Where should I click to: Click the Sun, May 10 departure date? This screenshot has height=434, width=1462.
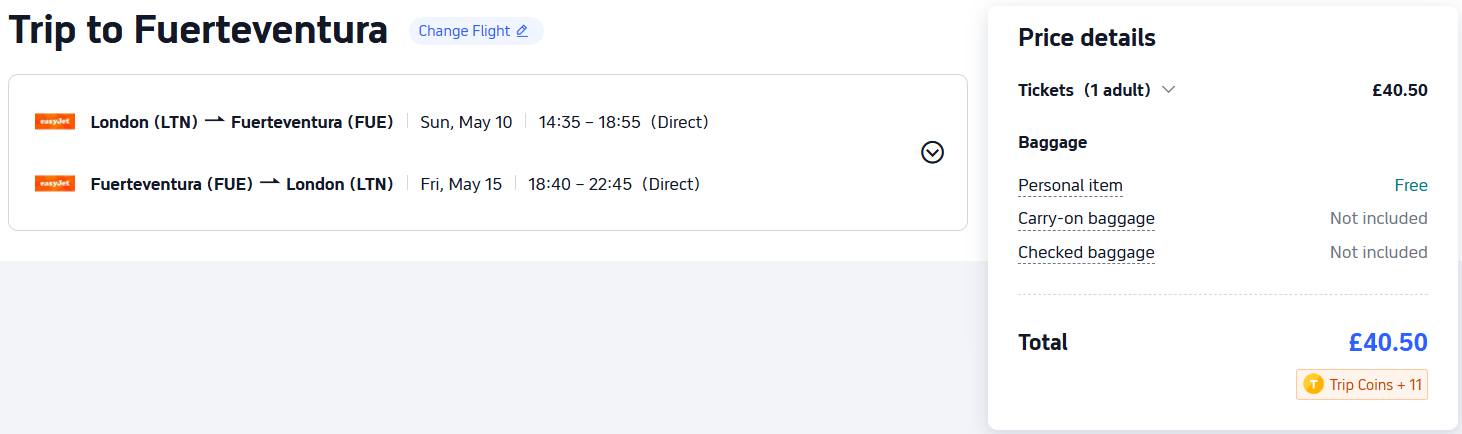pos(466,122)
